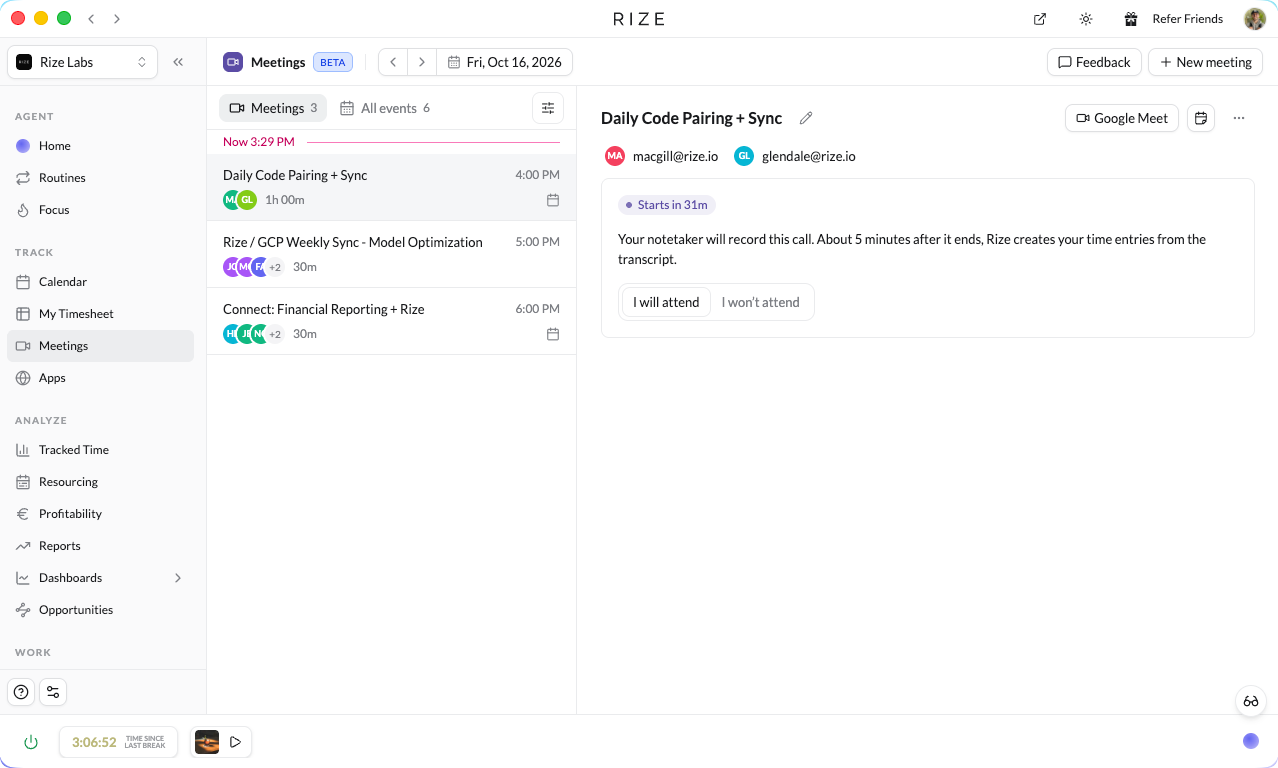
Task: Click +2 attendees on Connect: Financial Reporting row
Action: [x=275, y=334]
